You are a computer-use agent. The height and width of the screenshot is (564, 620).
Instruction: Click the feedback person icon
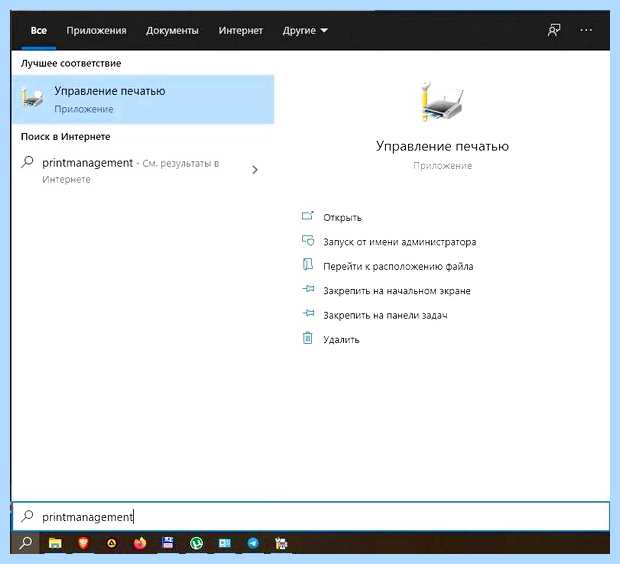[x=554, y=30]
